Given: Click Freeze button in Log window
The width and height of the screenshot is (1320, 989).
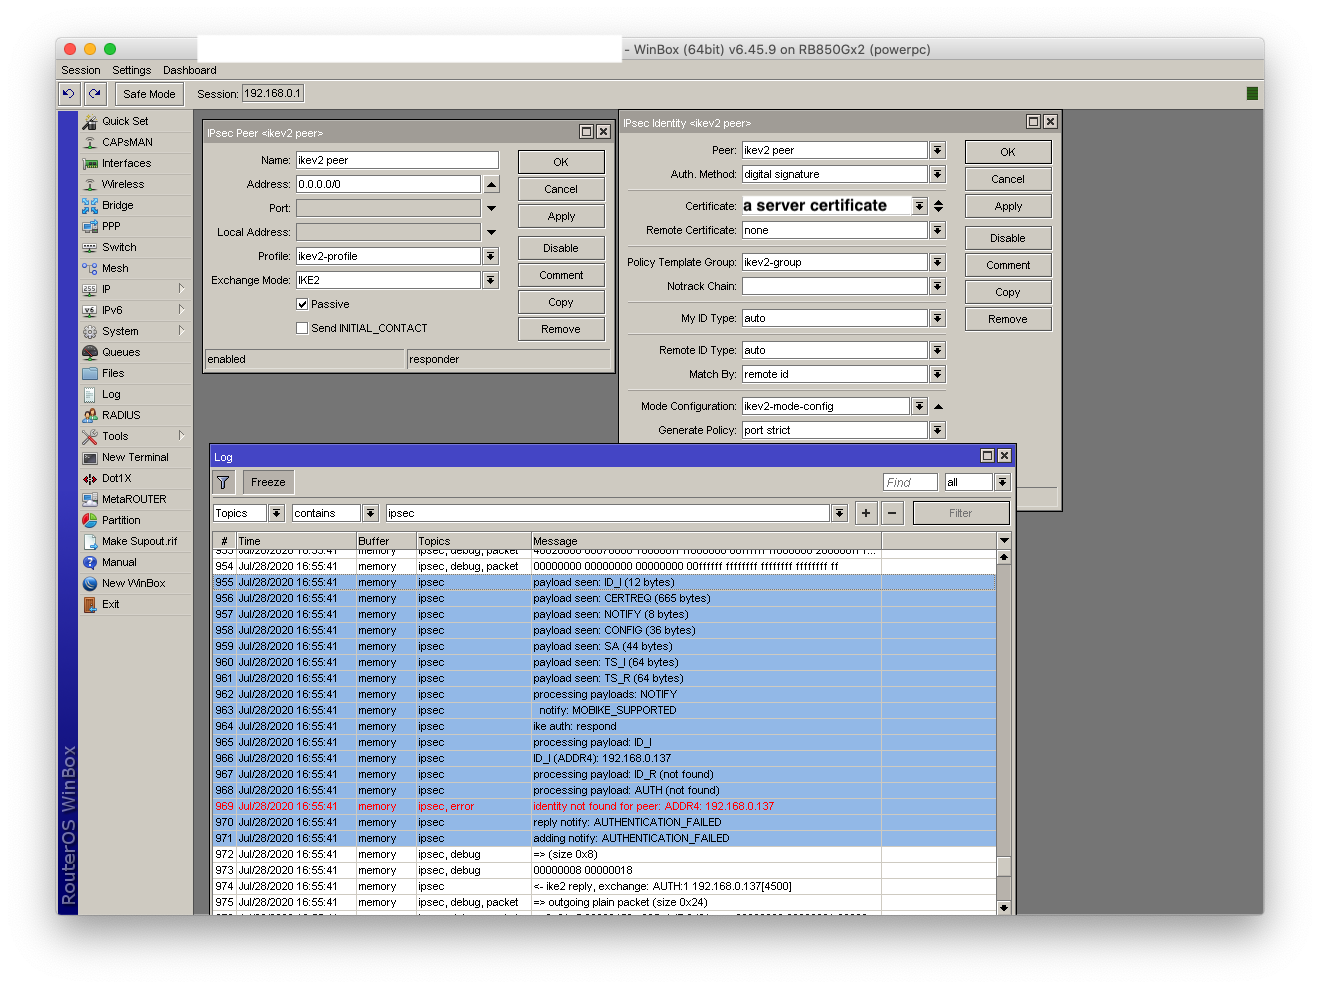Looking at the screenshot, I should [x=268, y=482].
